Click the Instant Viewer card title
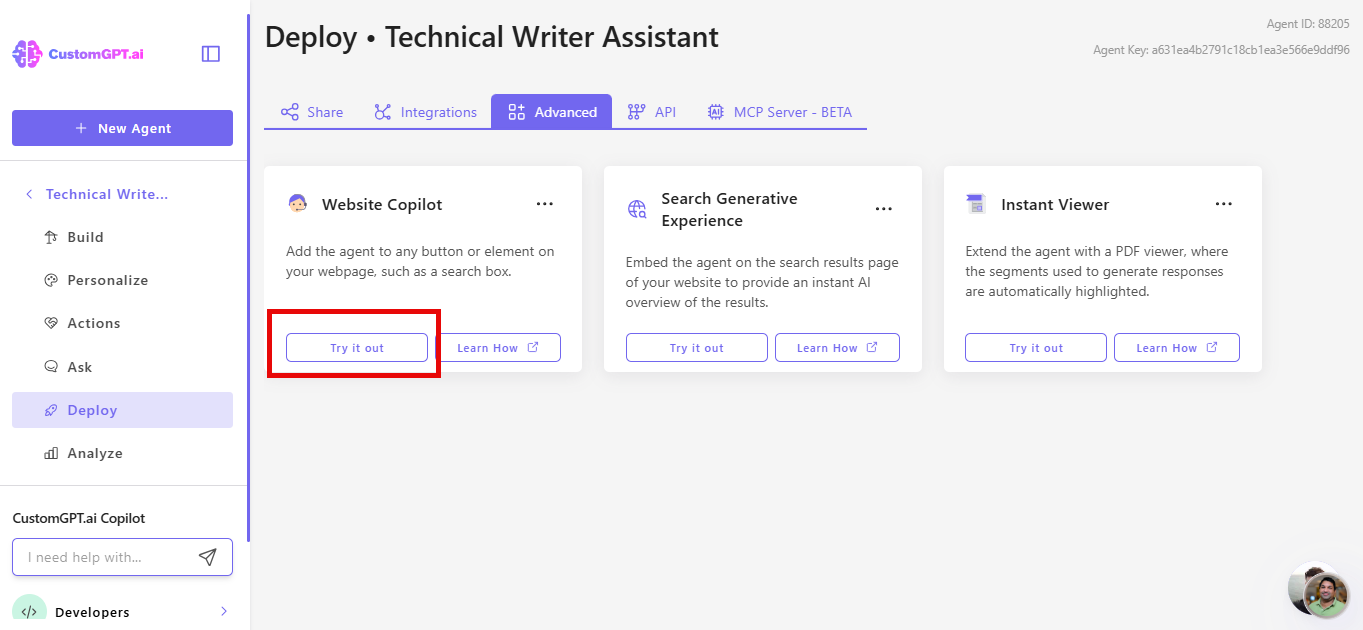Image resolution: width=1363 pixels, height=630 pixels. click(x=1055, y=204)
